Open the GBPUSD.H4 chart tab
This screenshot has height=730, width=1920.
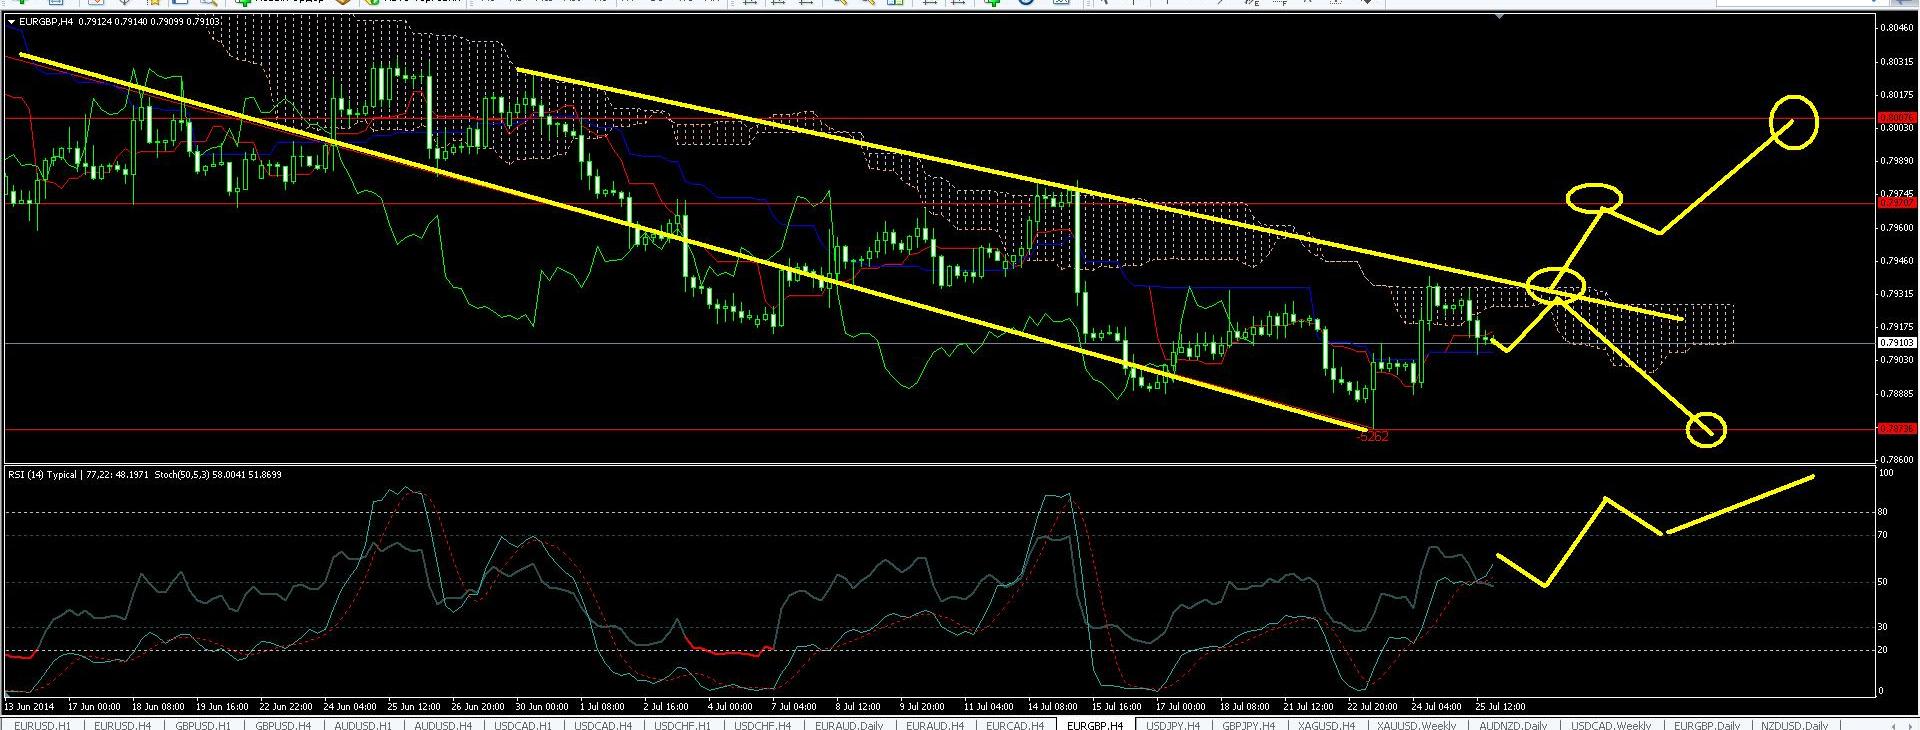tap(283, 725)
